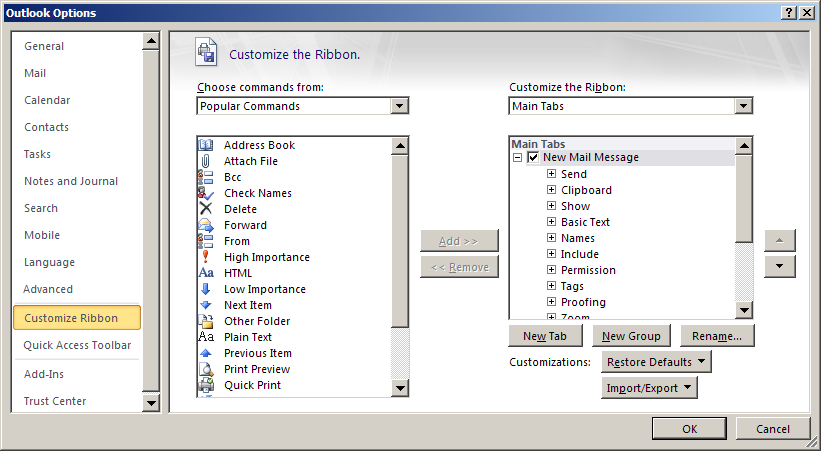821x451 pixels.
Task: Click the Add >> button
Action: point(459,241)
